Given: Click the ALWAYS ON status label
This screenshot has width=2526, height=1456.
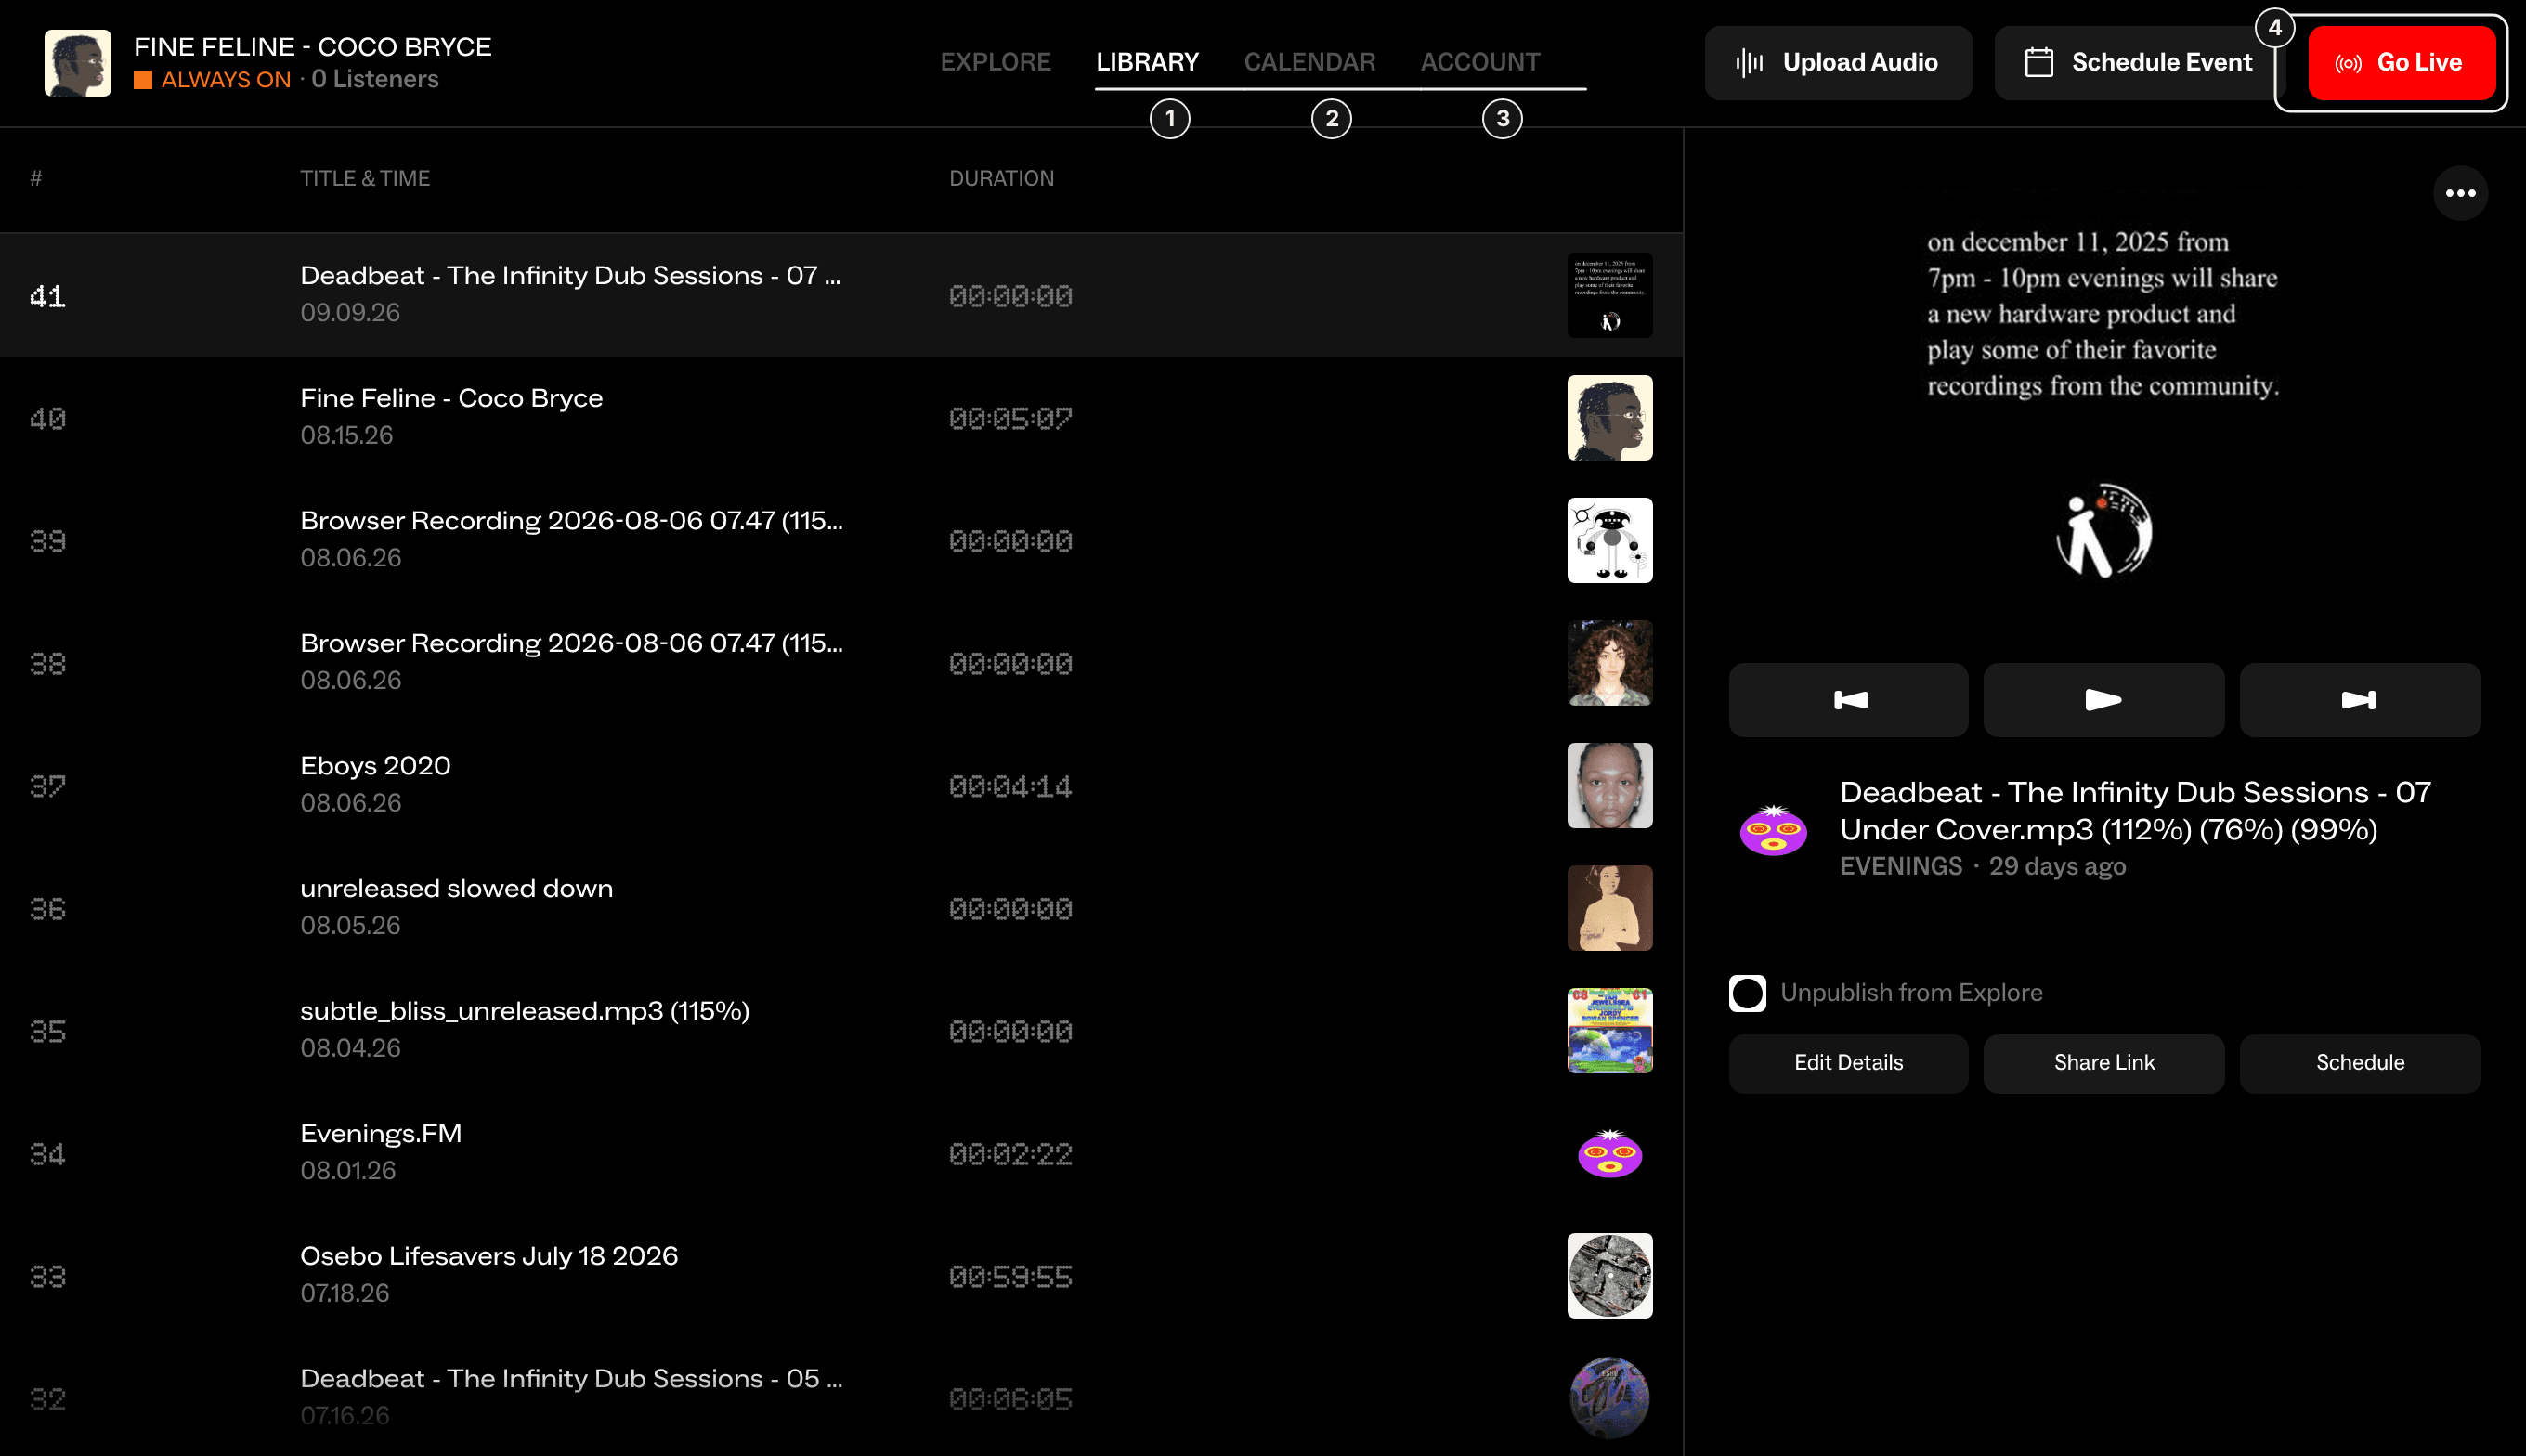Looking at the screenshot, I should [226, 80].
